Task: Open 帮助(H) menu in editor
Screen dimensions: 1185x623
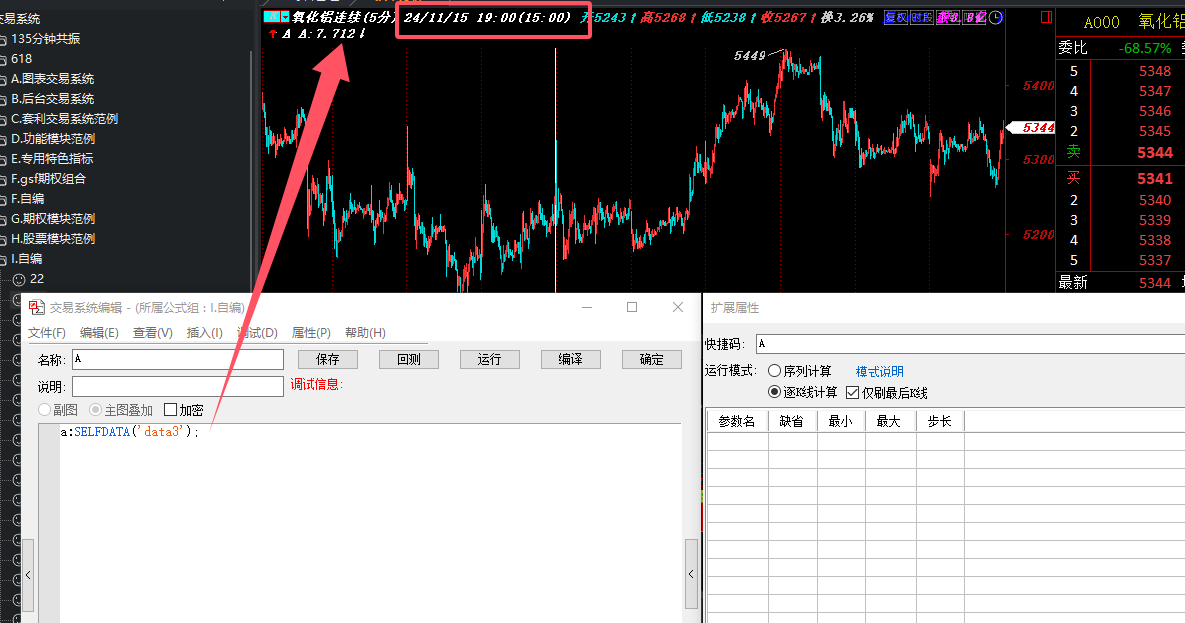Action: [365, 333]
